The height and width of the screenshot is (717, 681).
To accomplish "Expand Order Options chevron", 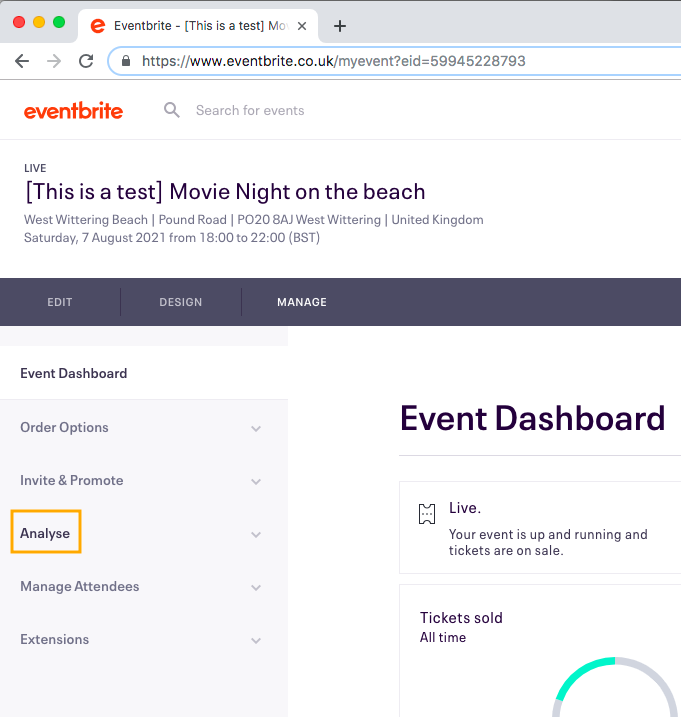I will tap(256, 428).
